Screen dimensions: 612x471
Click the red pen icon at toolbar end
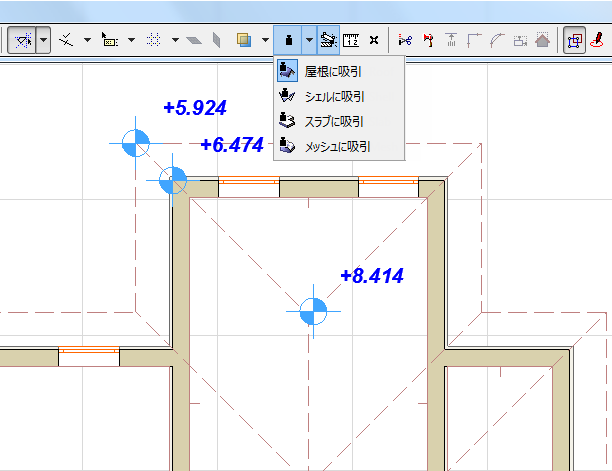coord(597,40)
